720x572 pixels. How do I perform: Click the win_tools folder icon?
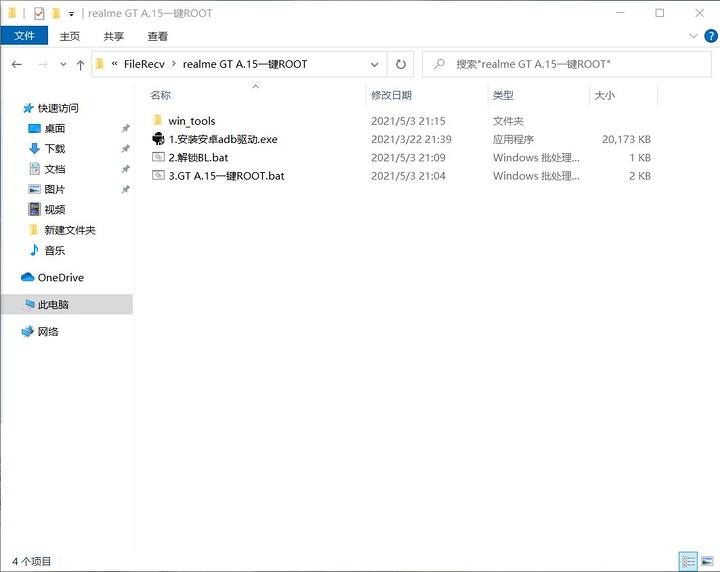158,120
